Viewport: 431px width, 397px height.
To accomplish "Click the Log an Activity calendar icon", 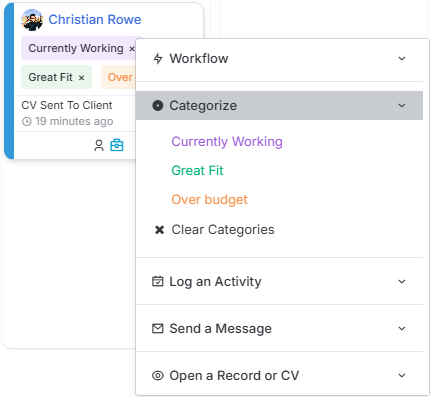I will (x=158, y=281).
